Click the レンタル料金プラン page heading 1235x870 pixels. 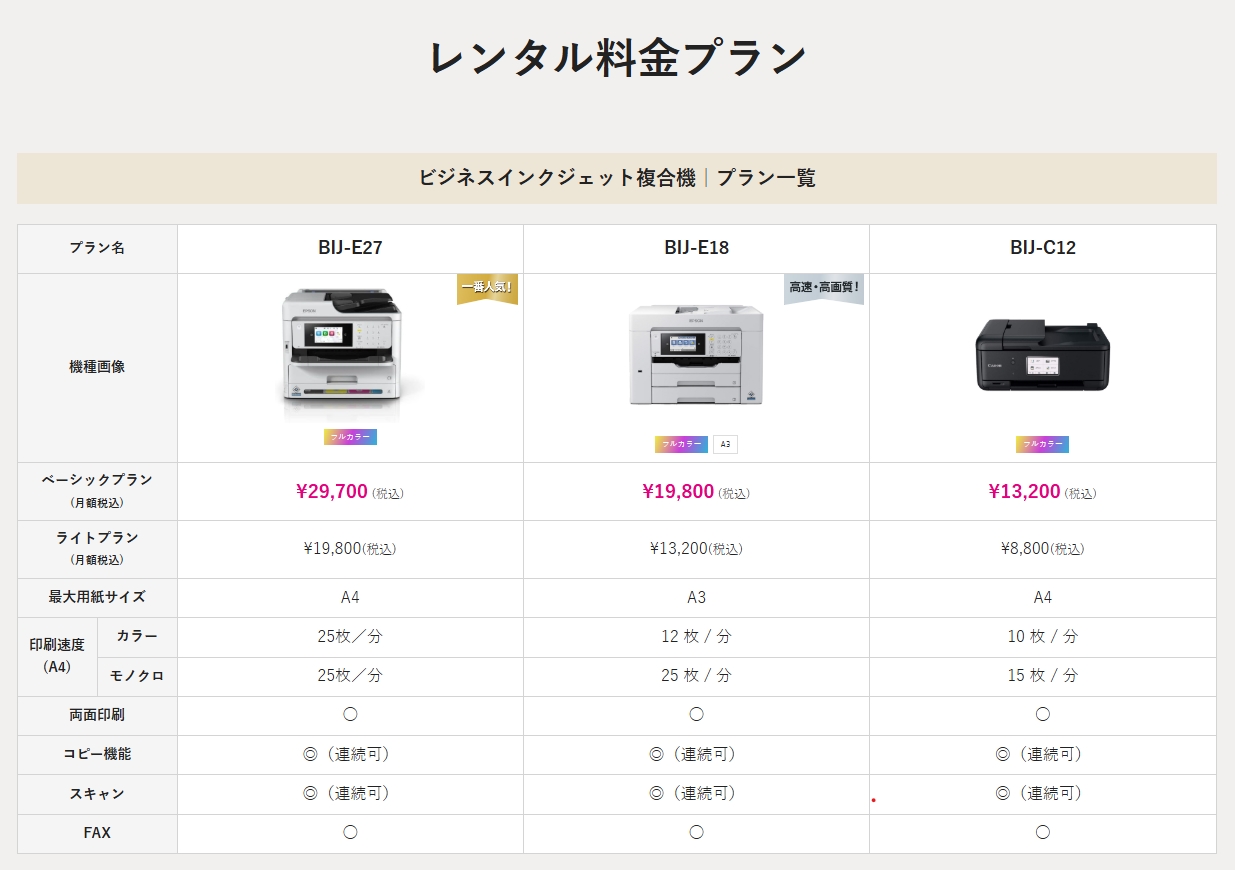pyautogui.click(x=617, y=58)
